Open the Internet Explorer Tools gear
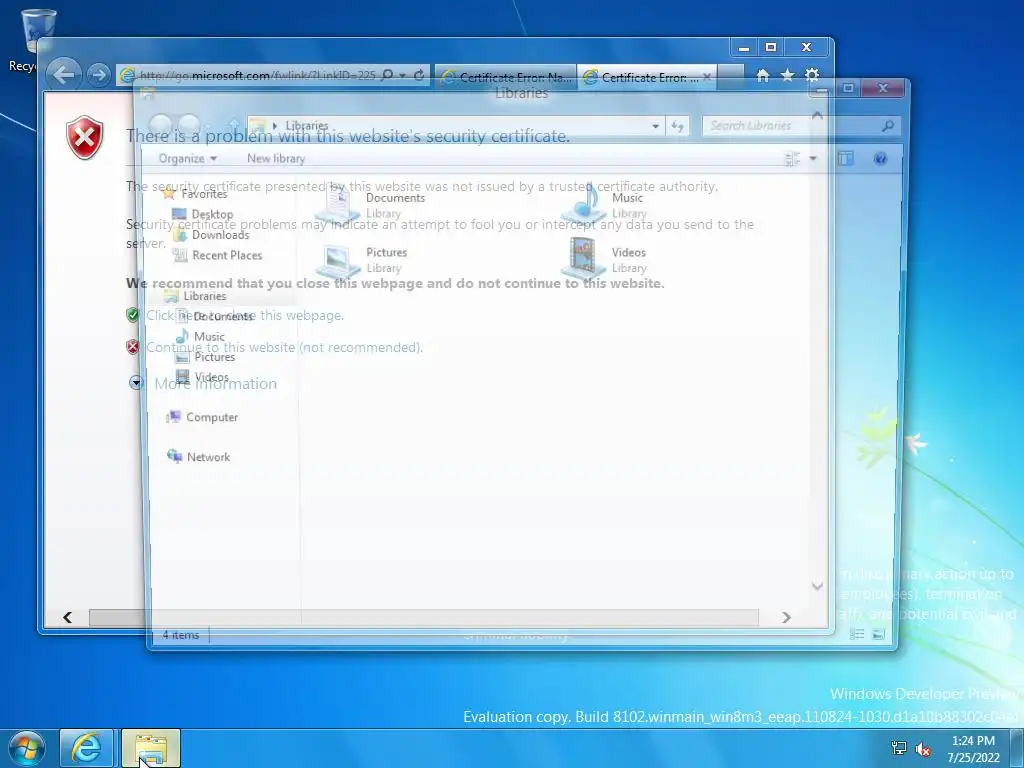Screen dimensions: 1024x768 (812, 76)
